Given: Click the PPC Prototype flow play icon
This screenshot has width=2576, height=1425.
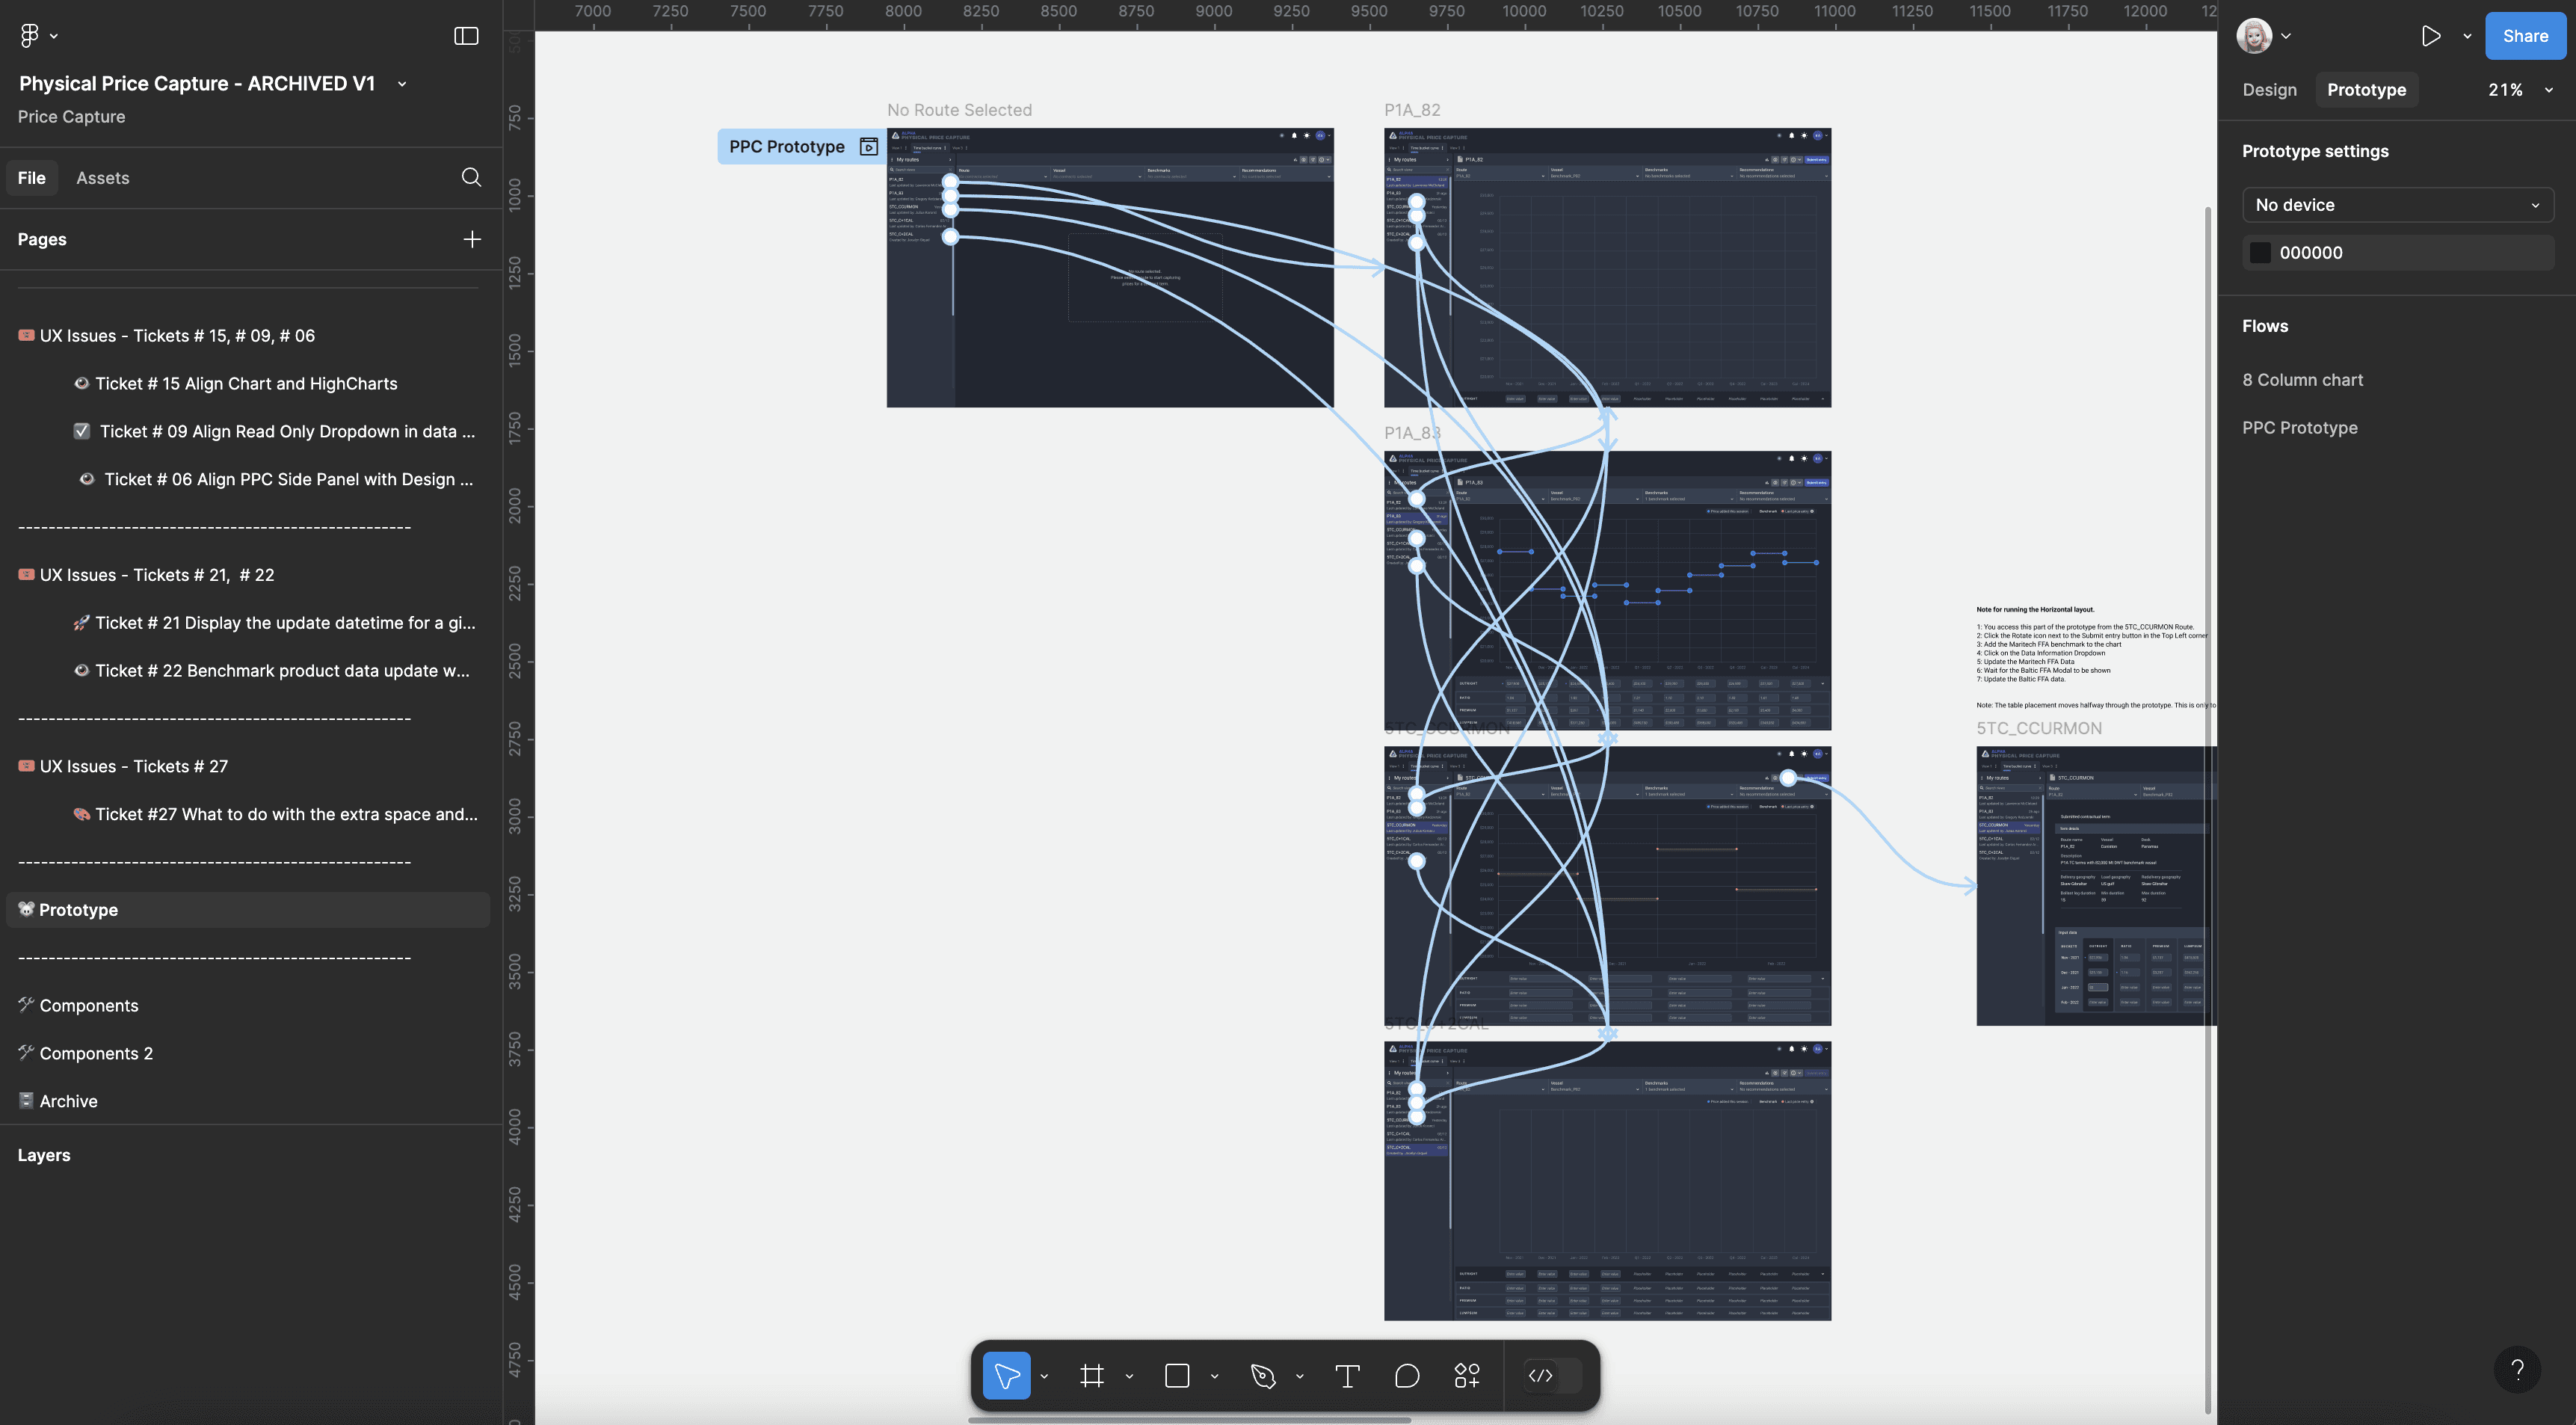Looking at the screenshot, I should [869, 147].
